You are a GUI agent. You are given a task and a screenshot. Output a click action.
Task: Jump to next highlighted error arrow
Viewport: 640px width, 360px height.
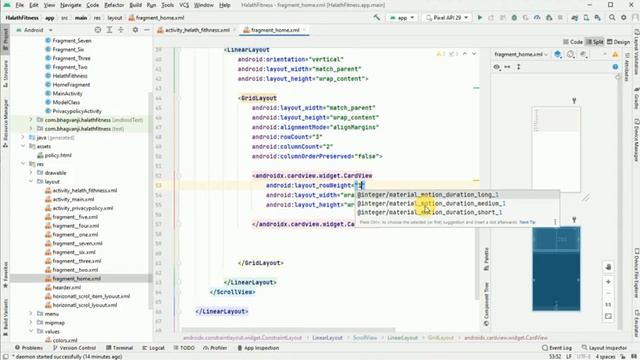474,54
